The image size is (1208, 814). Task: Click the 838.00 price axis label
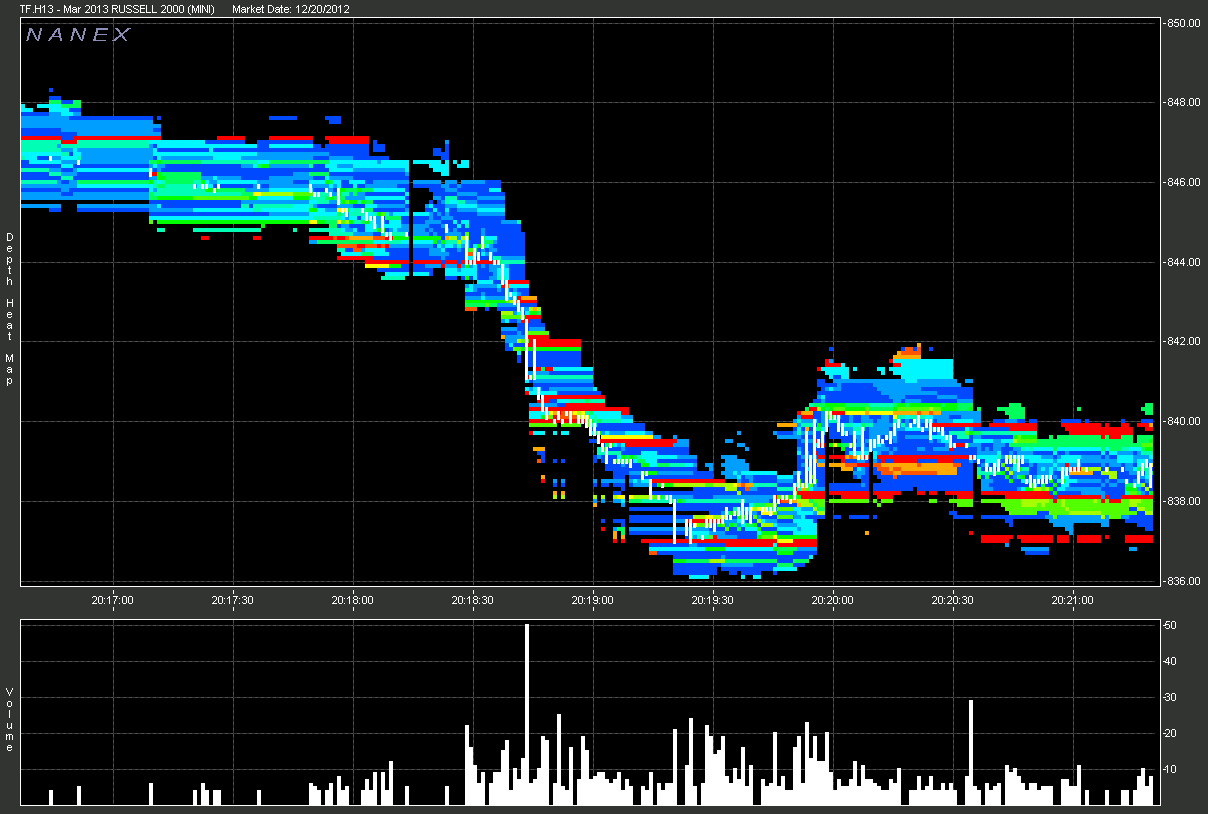click(x=1184, y=501)
